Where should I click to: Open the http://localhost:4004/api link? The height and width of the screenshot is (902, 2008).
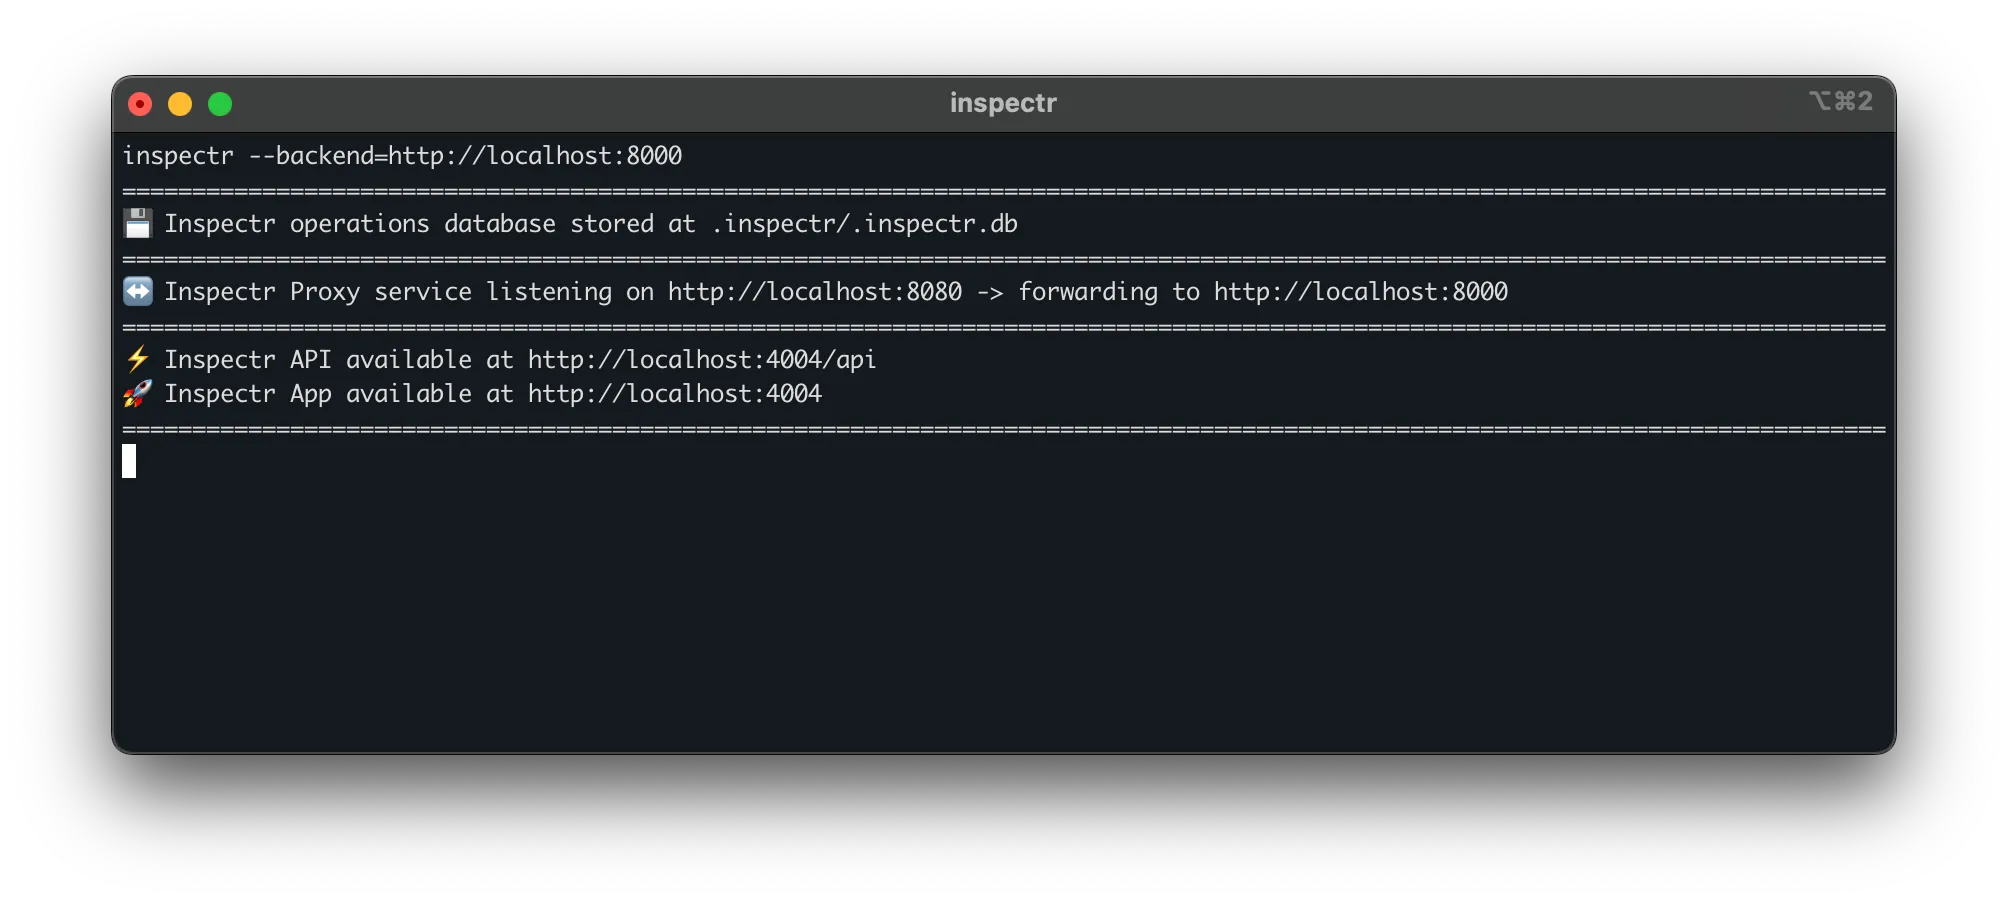[700, 359]
